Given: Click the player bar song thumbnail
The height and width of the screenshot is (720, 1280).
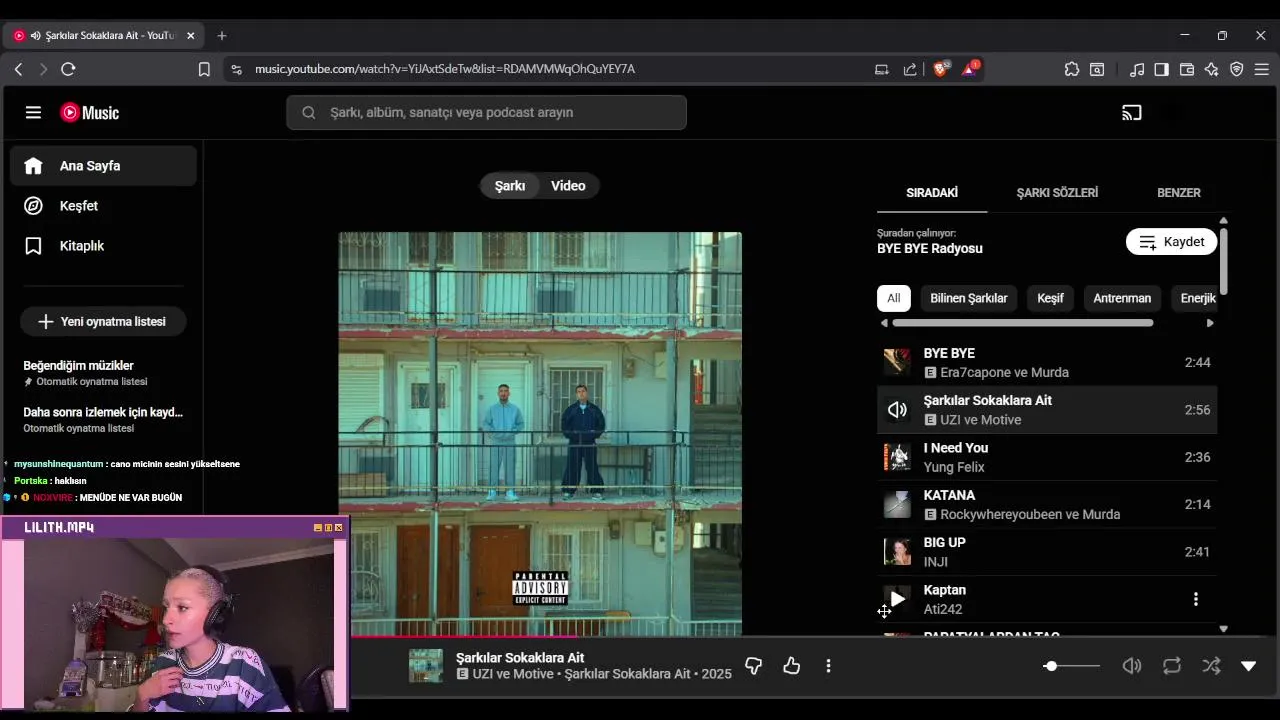Looking at the screenshot, I should click(x=426, y=666).
